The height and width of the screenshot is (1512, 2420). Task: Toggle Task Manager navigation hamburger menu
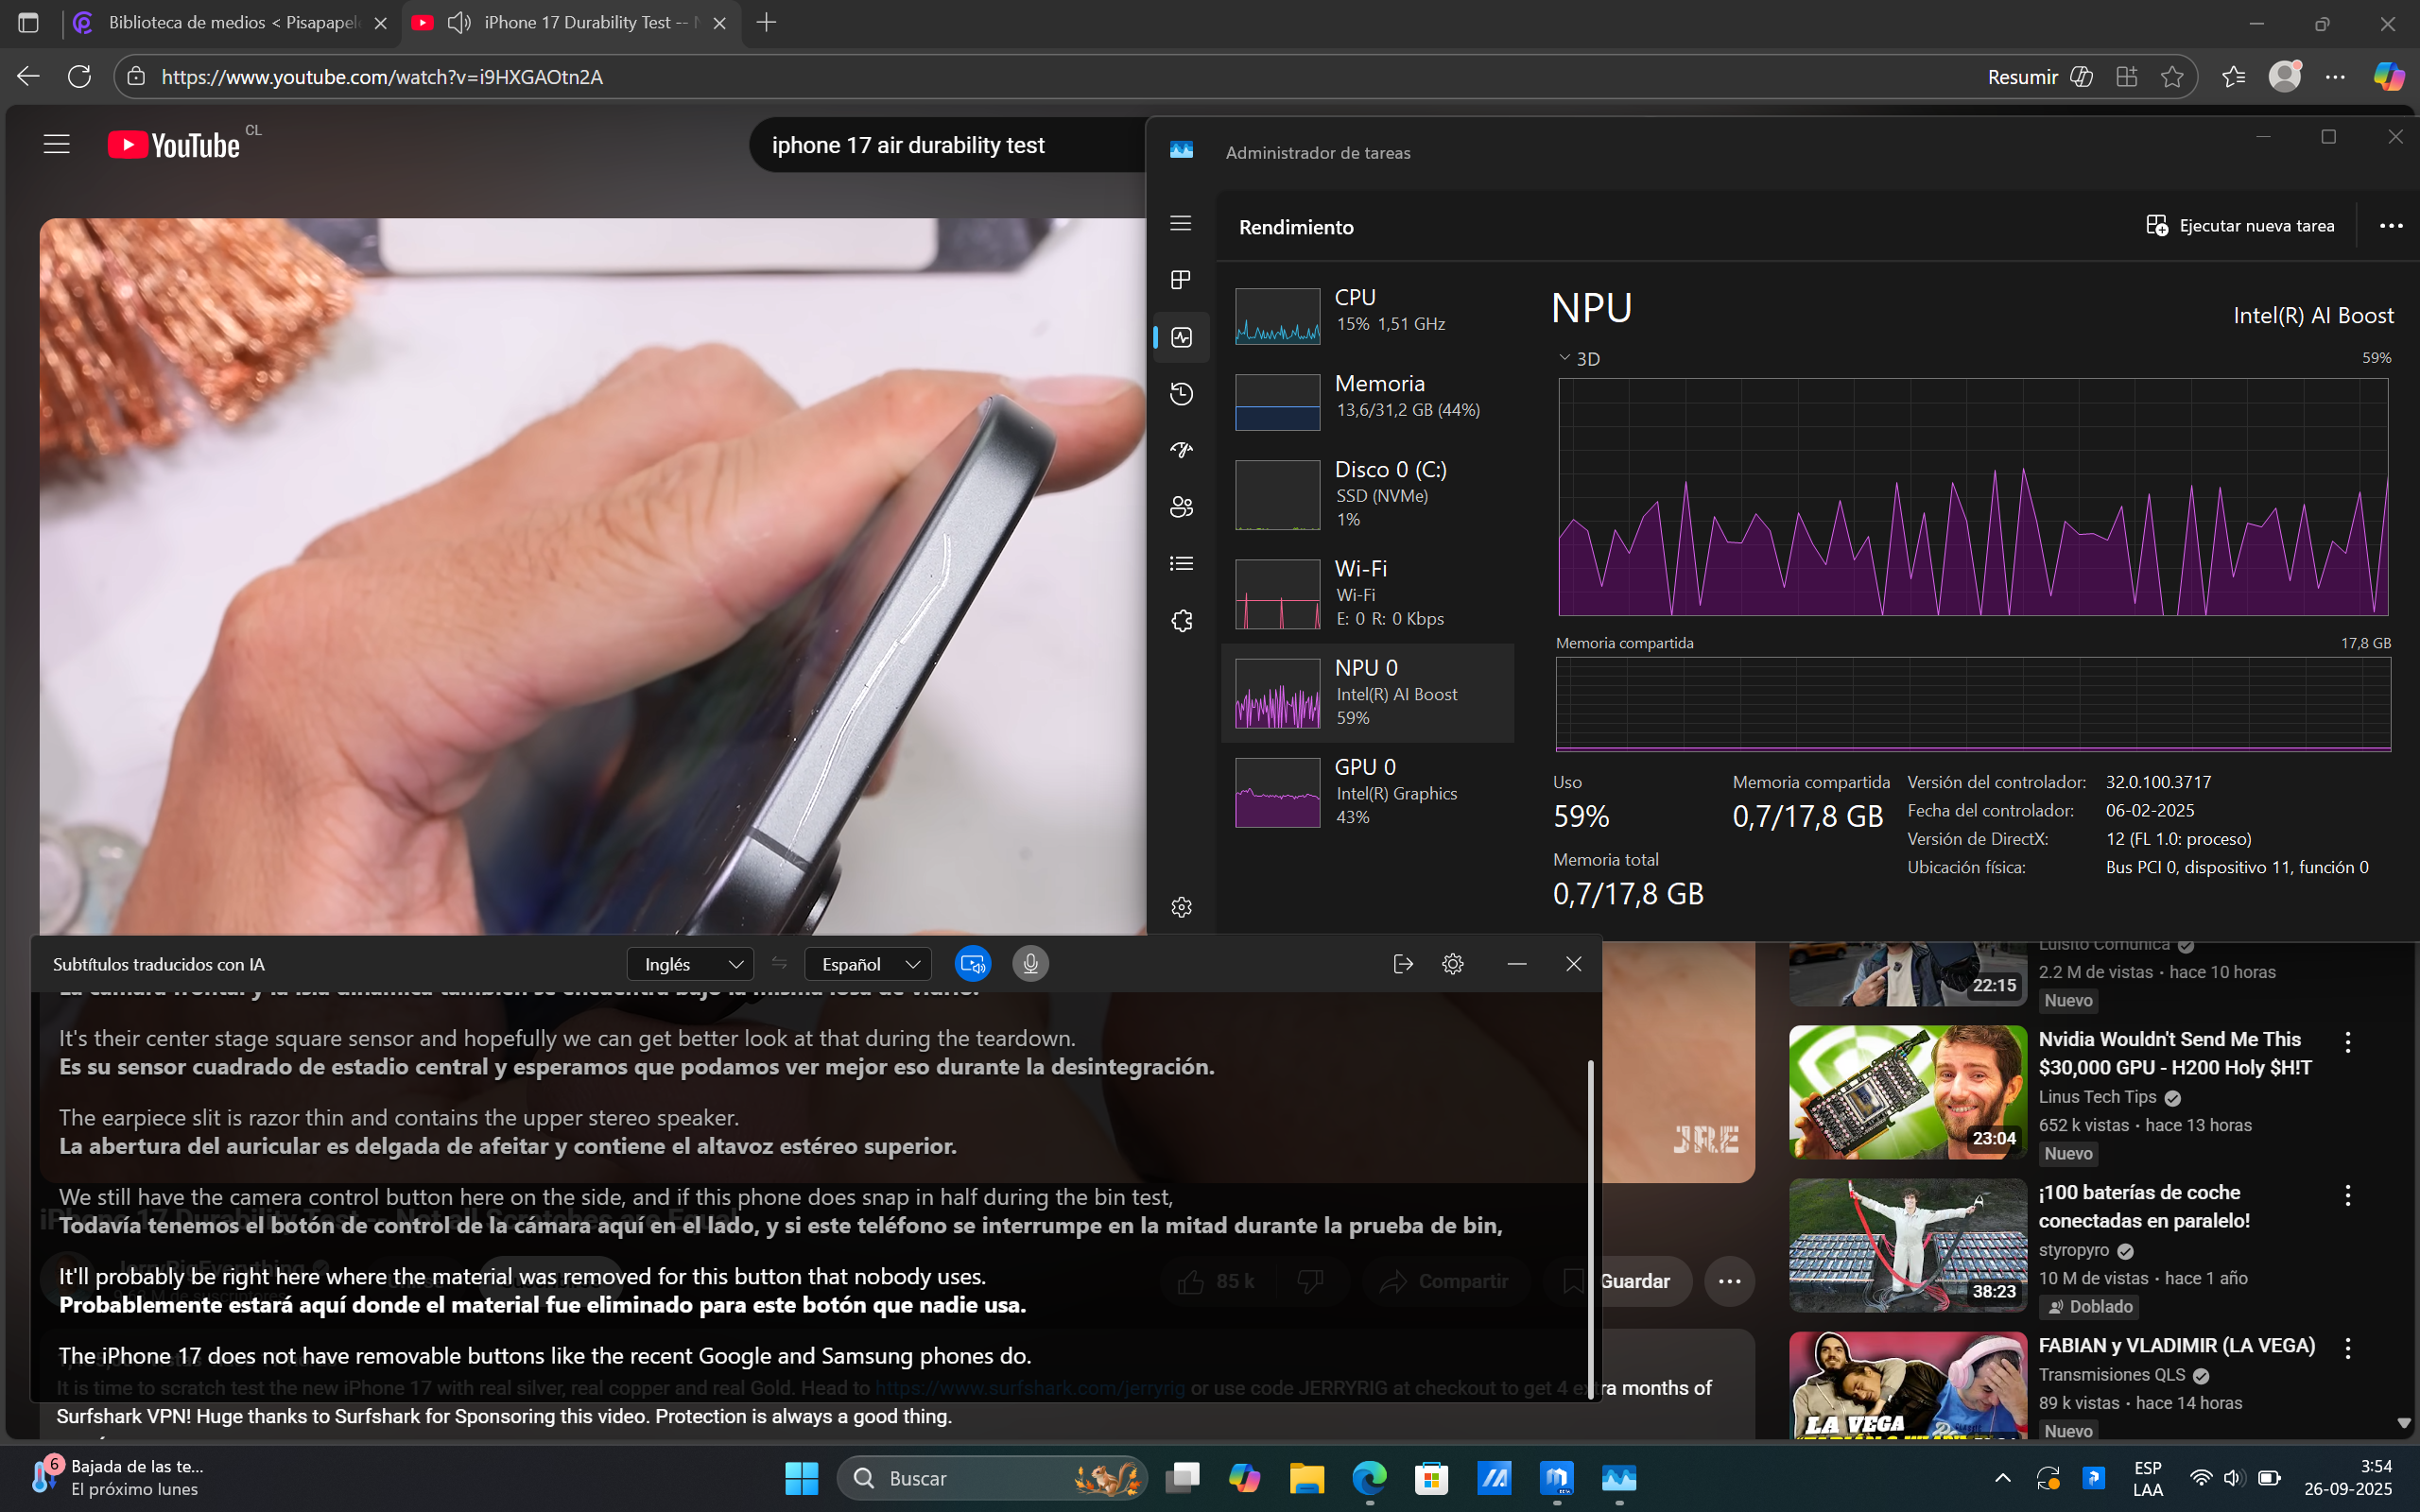1181,223
